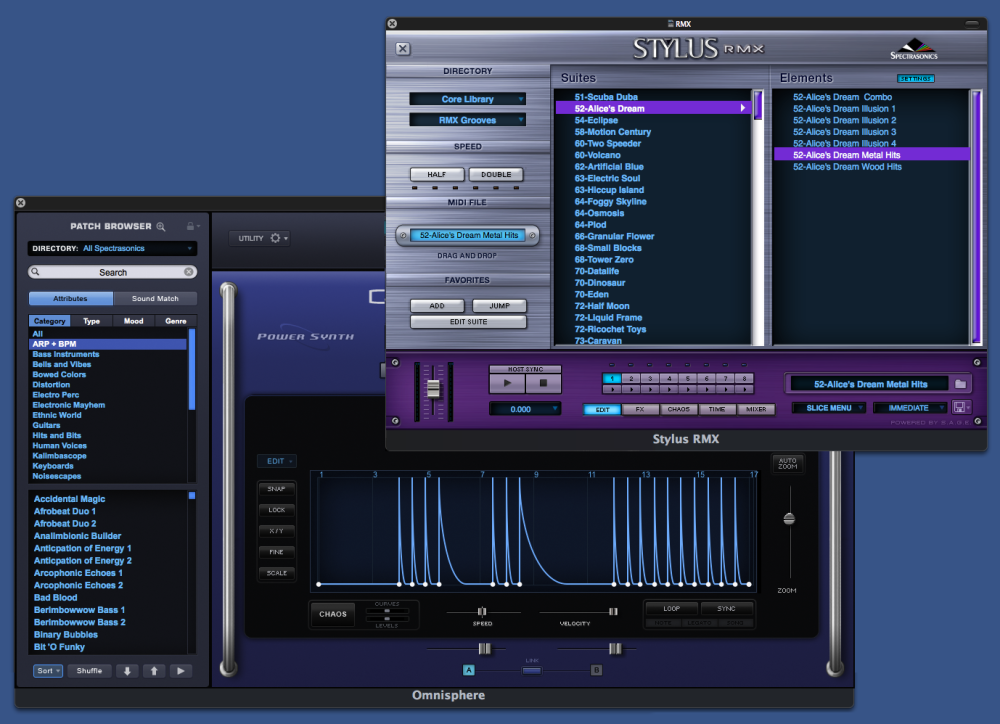Close the Stylus RMX browser with X

click(403, 48)
